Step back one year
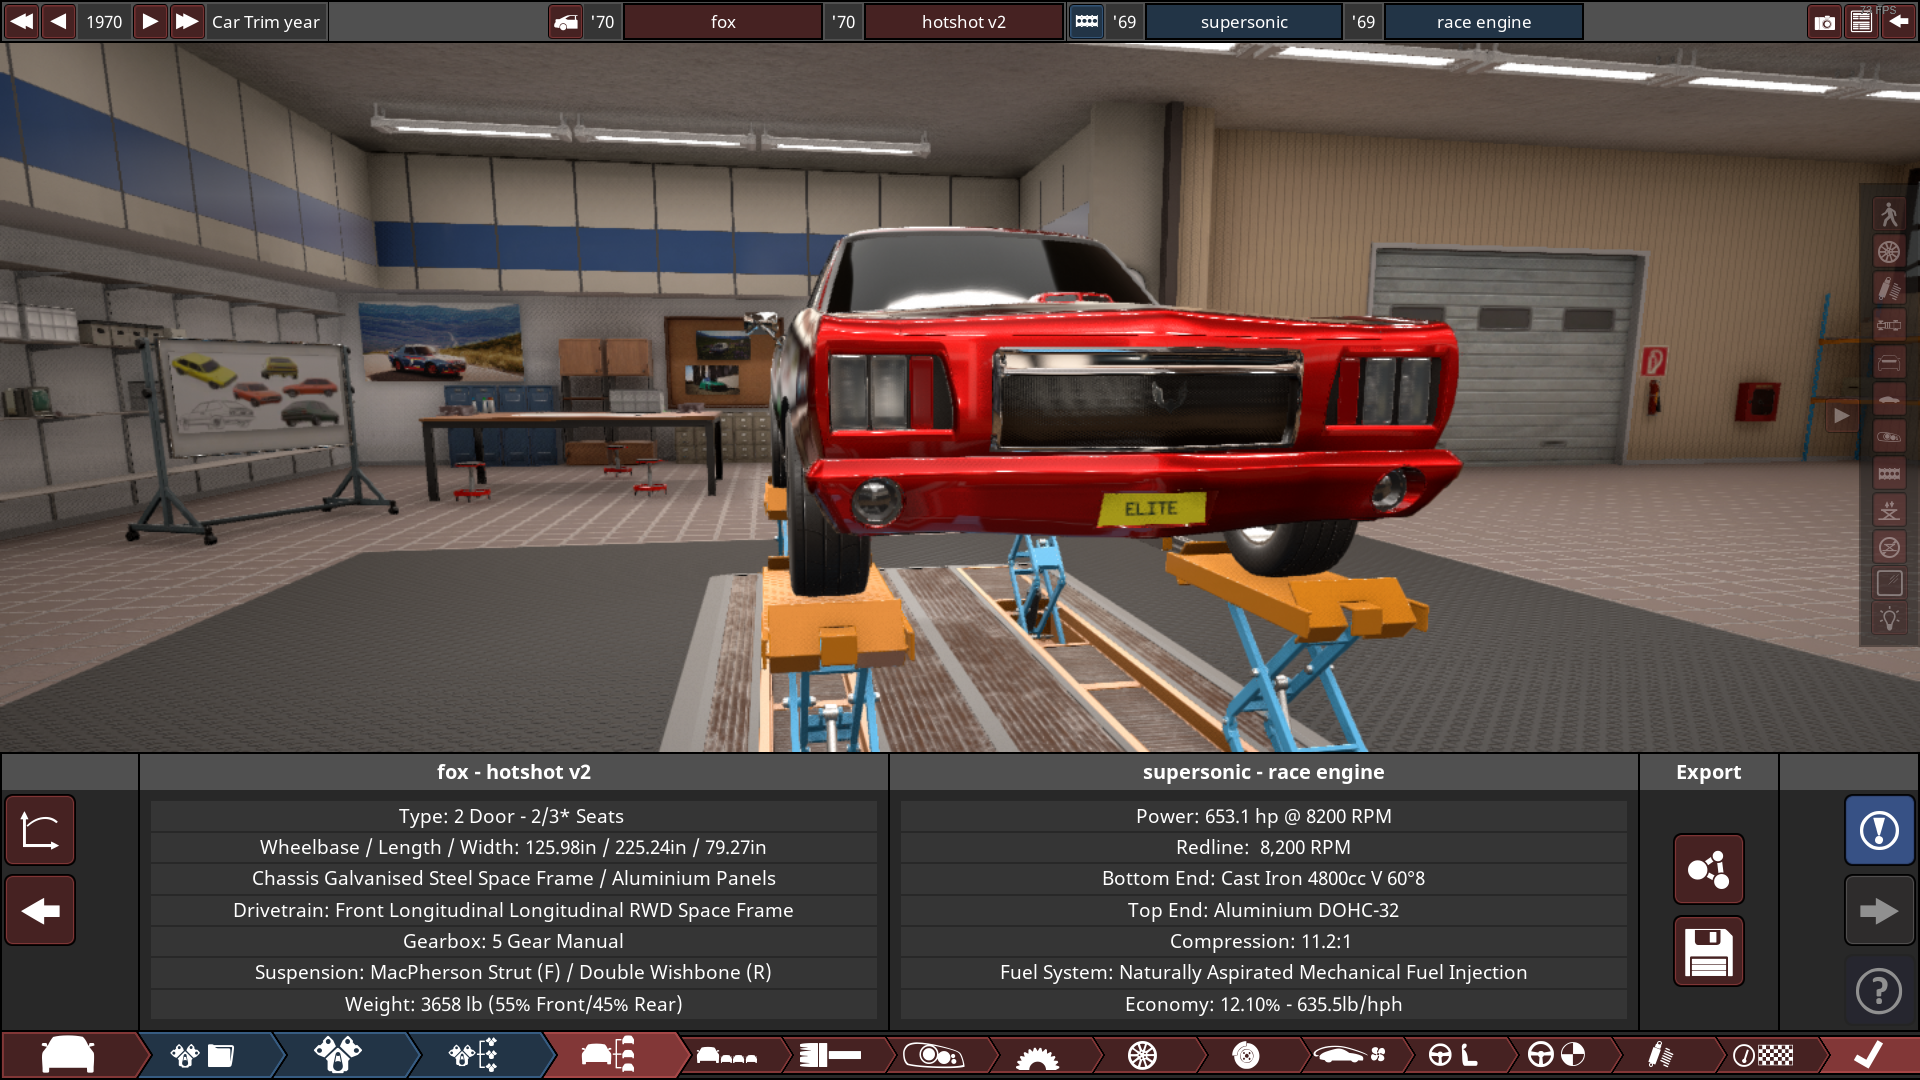 pyautogui.click(x=59, y=21)
